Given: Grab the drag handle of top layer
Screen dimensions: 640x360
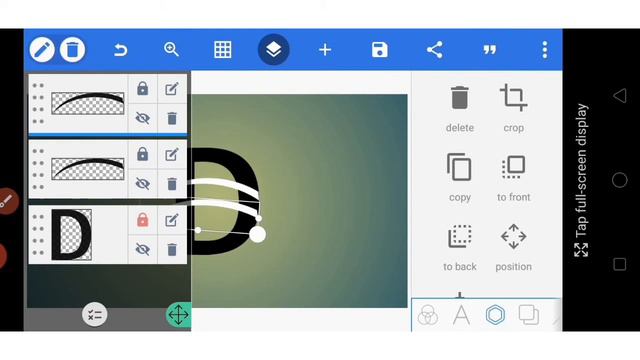Looking at the screenshot, I should 38,103.
